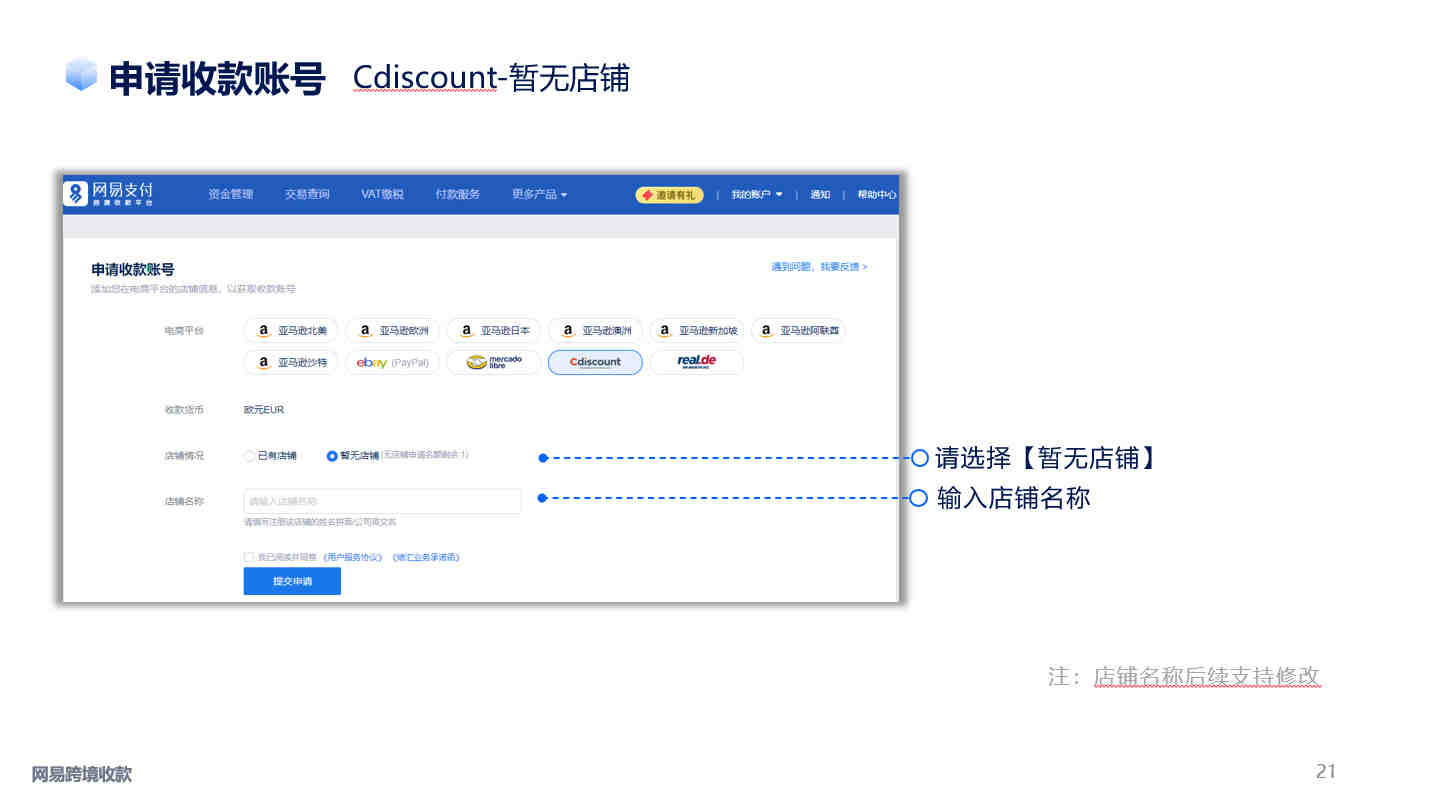Click the 提交申请 submit button
Screen dimensions: 1444x790
pos(292,581)
